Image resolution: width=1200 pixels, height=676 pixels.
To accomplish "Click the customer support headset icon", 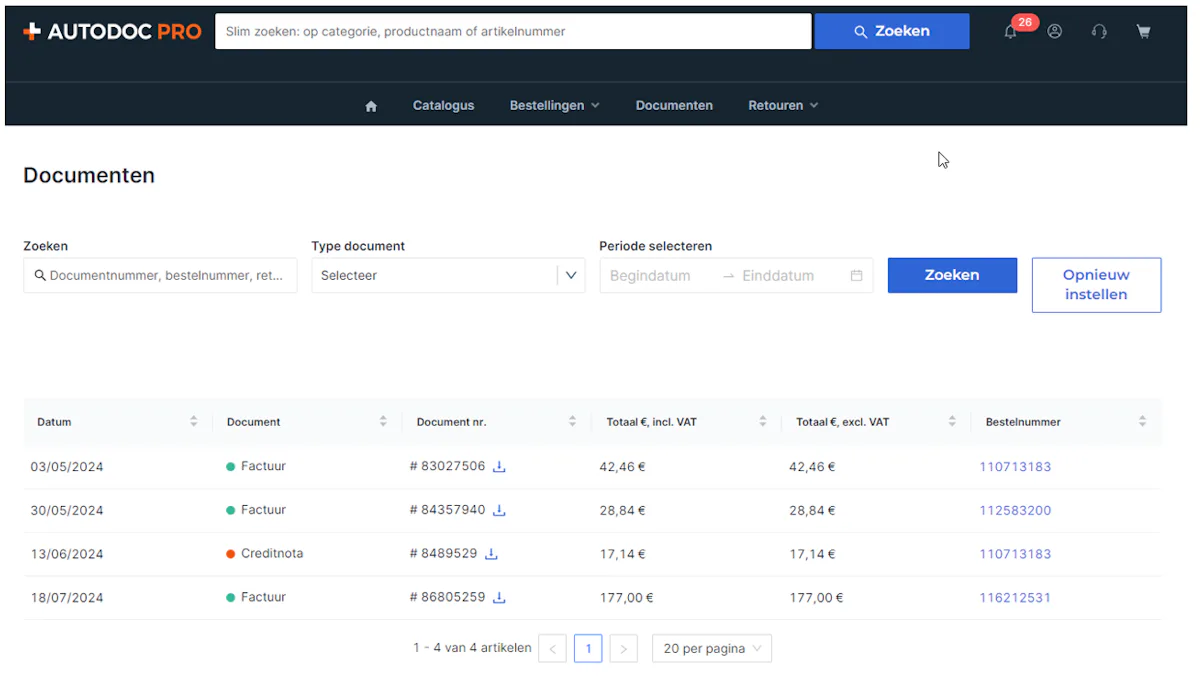I will pyautogui.click(x=1099, y=31).
